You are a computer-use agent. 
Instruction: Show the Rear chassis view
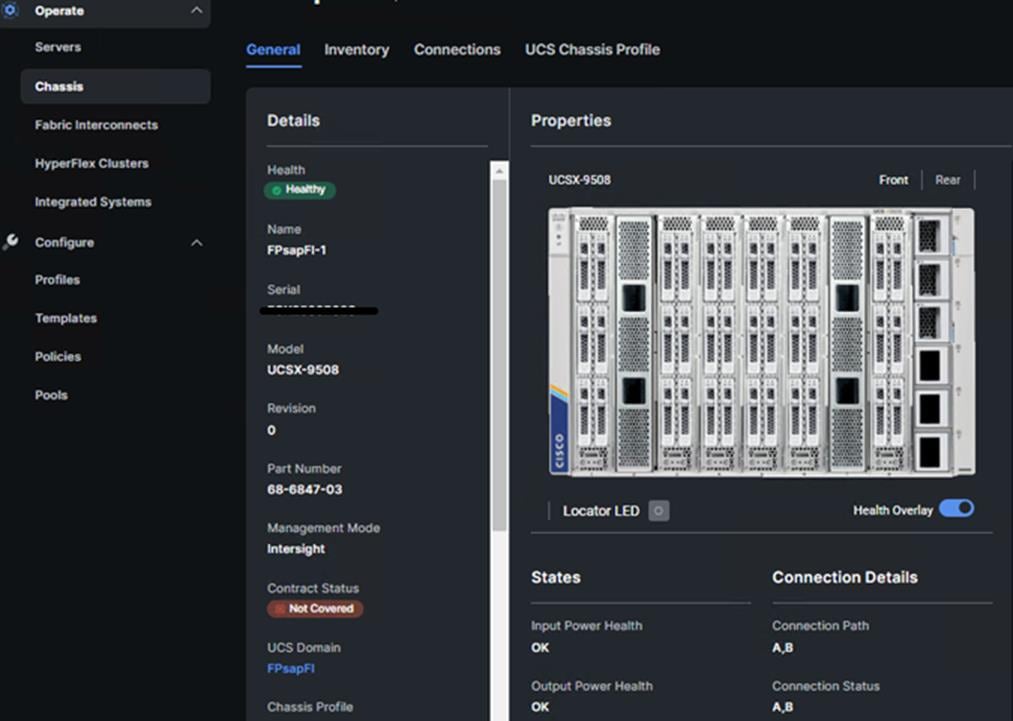click(948, 180)
